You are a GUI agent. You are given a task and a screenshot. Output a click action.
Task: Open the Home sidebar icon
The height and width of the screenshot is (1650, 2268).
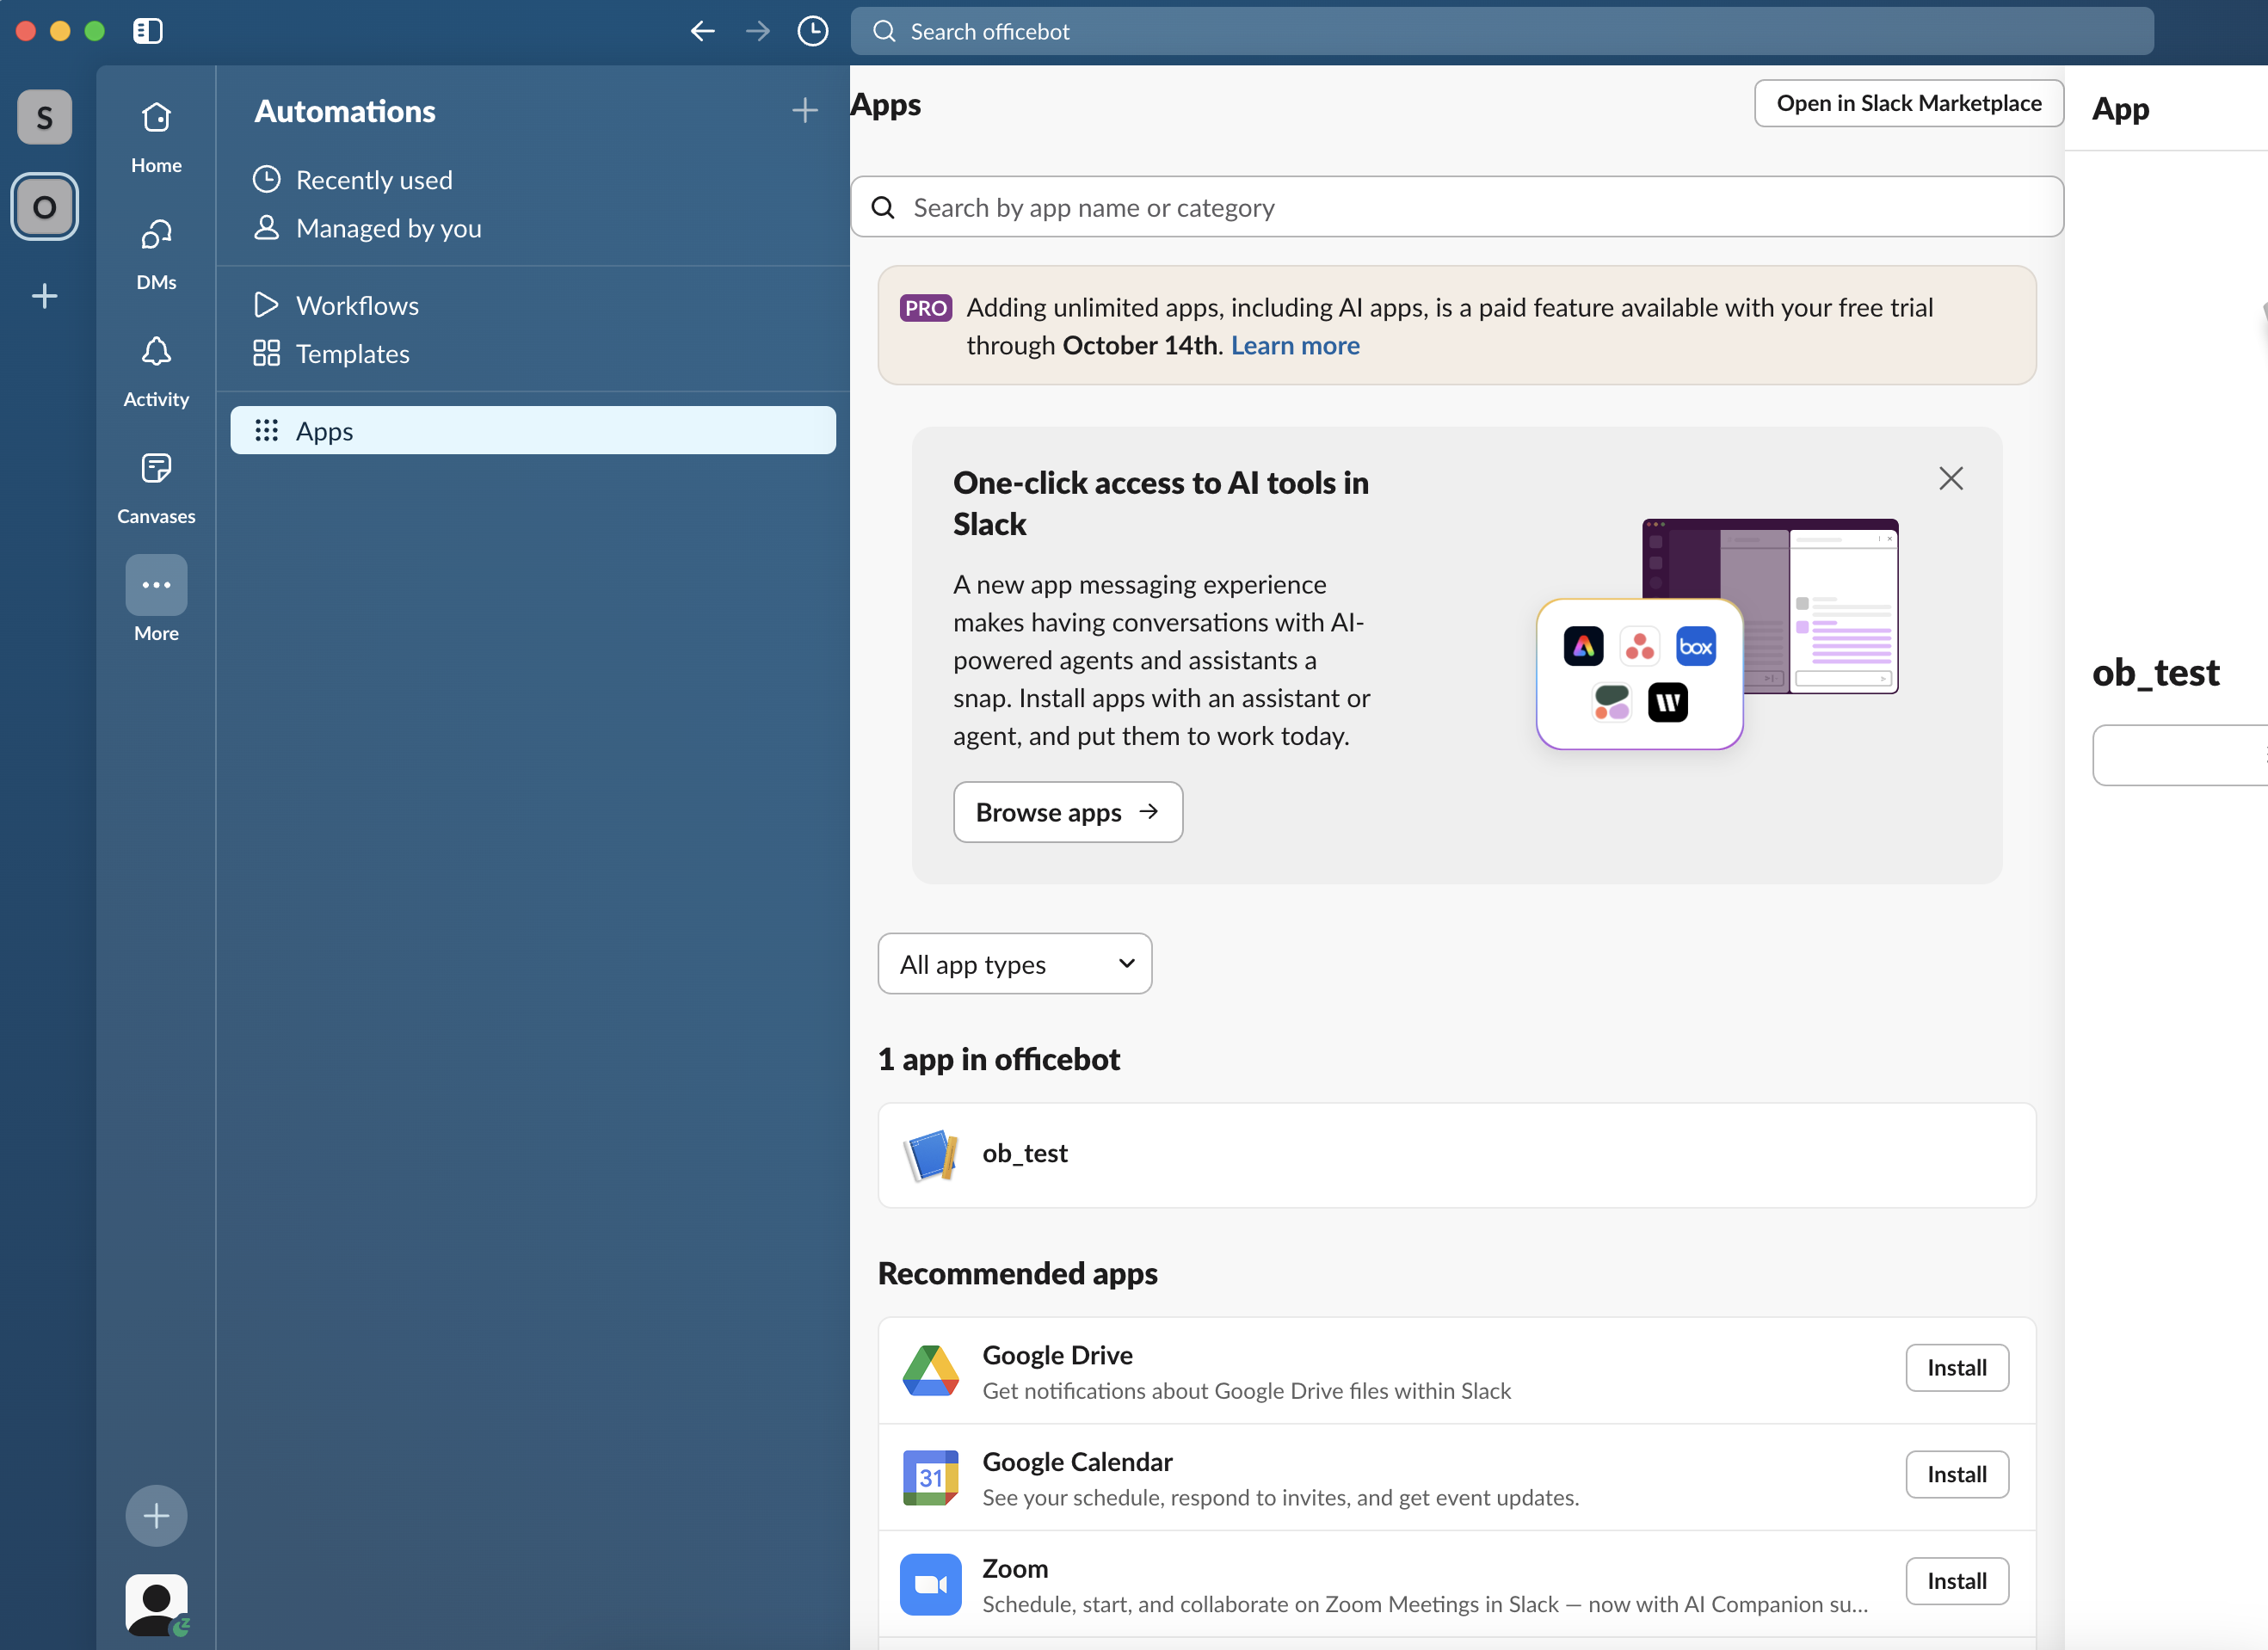click(156, 120)
